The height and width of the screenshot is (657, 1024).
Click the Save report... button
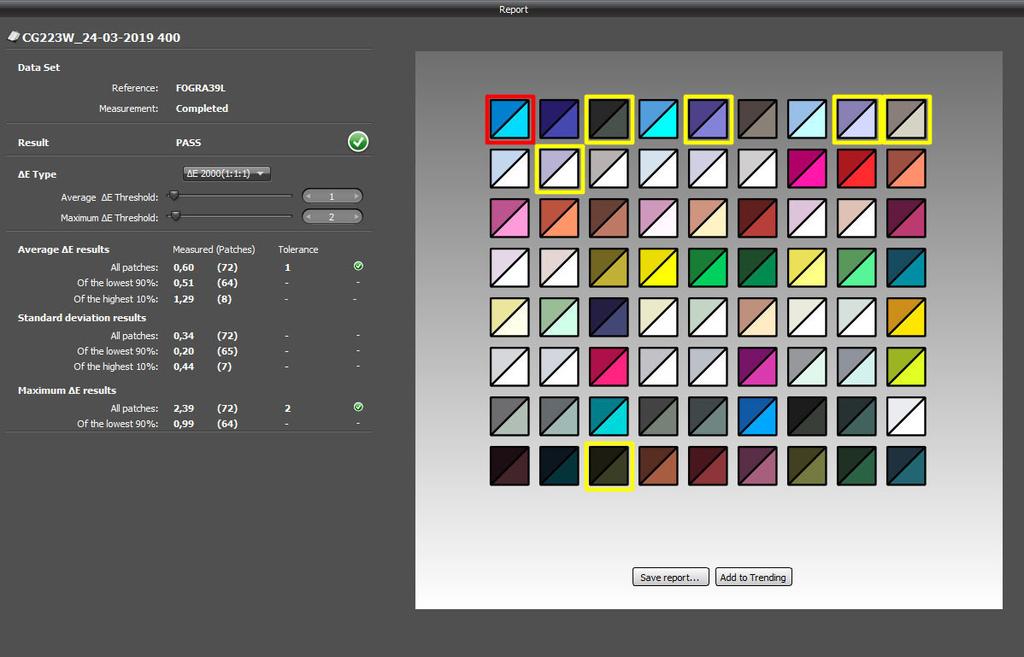tap(670, 577)
